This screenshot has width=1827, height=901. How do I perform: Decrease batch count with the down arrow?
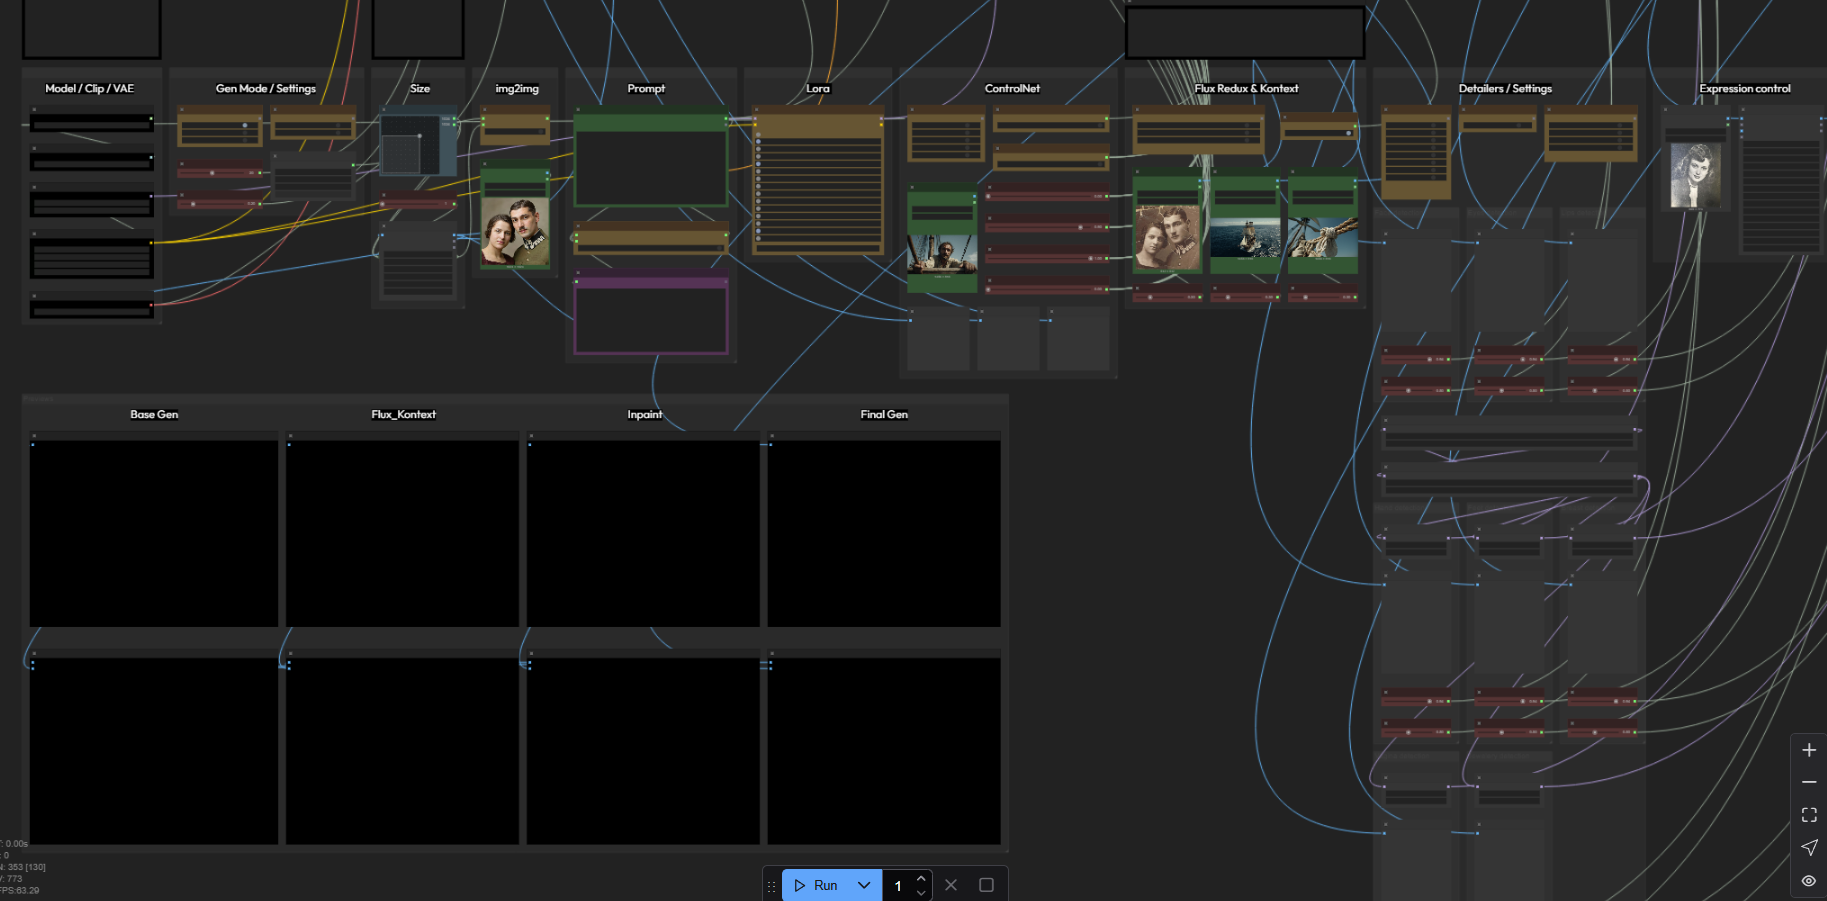coord(921,892)
